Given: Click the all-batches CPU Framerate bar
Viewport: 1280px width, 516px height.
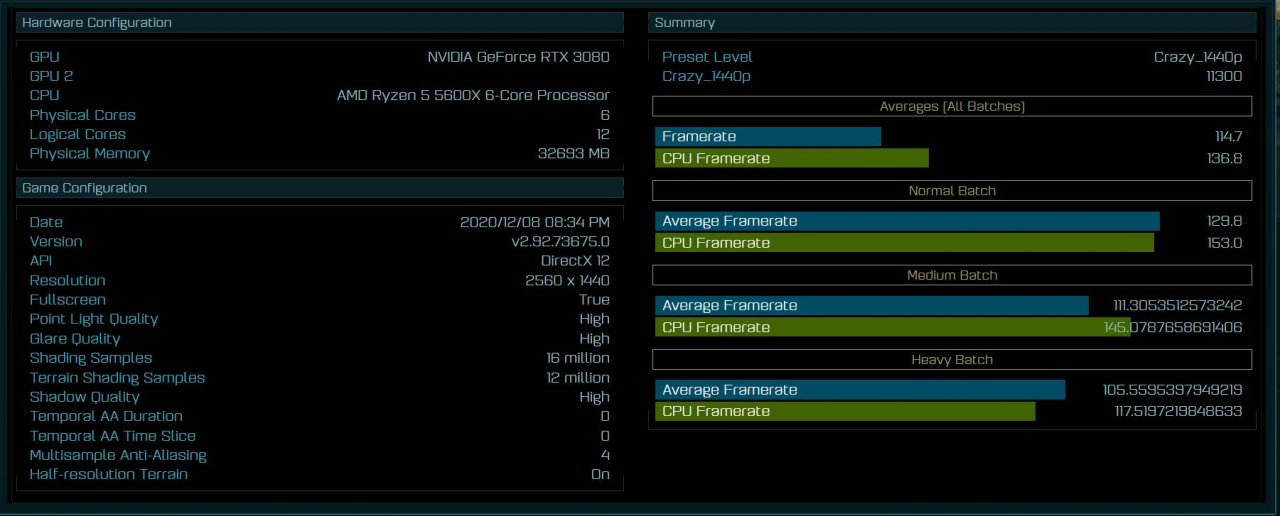Looking at the screenshot, I should click(792, 158).
